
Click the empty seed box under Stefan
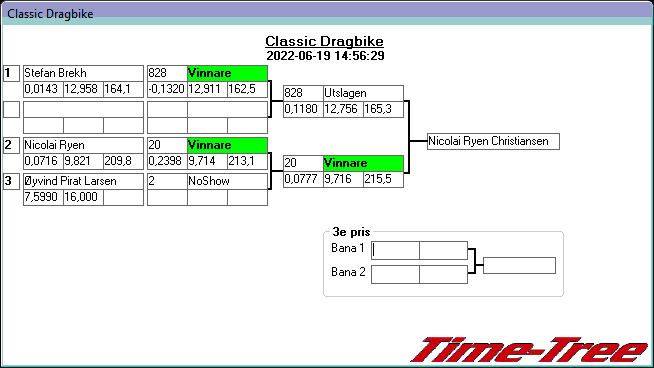tap(12, 109)
